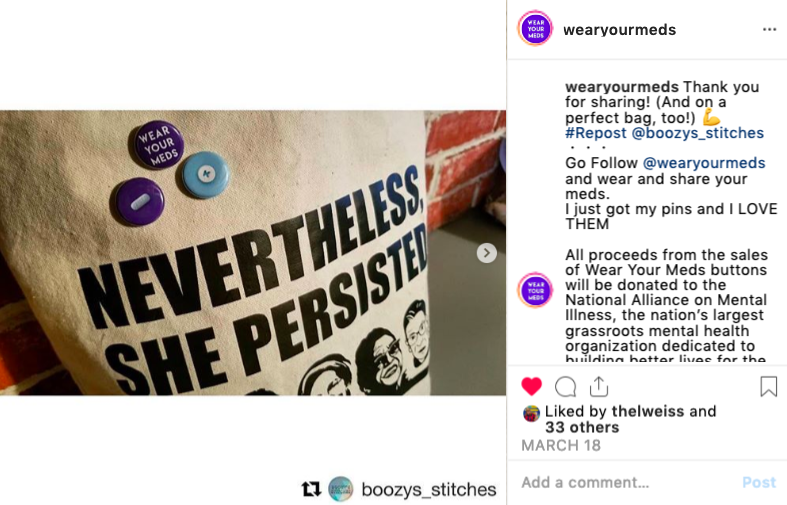View thelweiss profile from likes
This screenshot has height=505, width=787.
click(647, 412)
